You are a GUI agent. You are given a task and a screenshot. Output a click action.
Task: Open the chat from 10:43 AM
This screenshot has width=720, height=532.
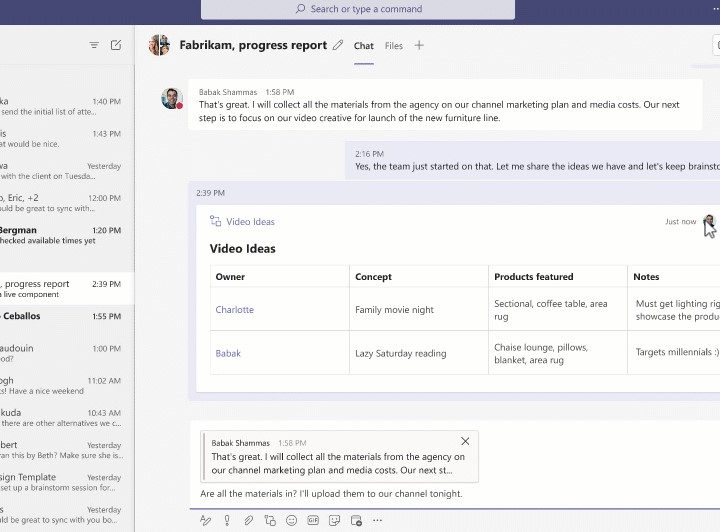[67, 417]
